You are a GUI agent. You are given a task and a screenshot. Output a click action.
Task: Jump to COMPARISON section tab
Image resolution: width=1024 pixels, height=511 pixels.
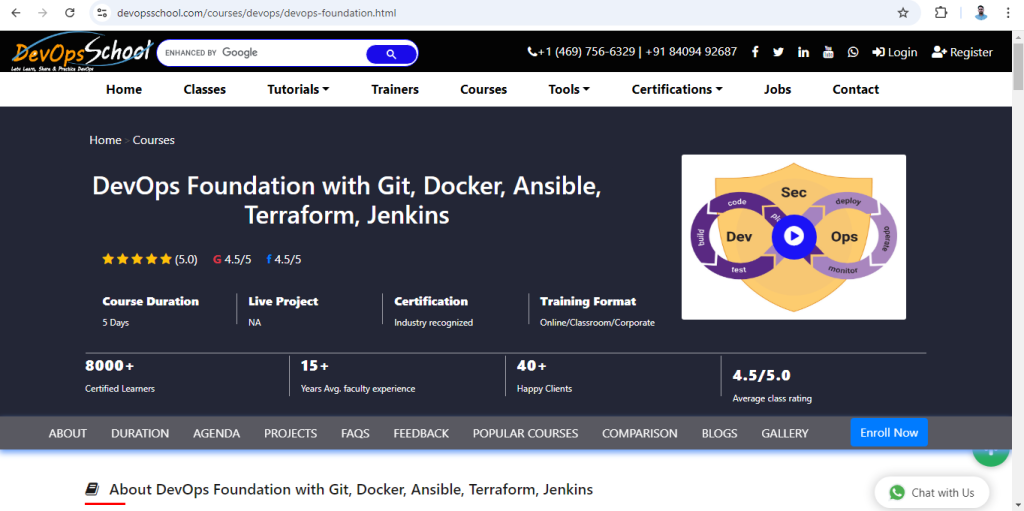pos(640,433)
